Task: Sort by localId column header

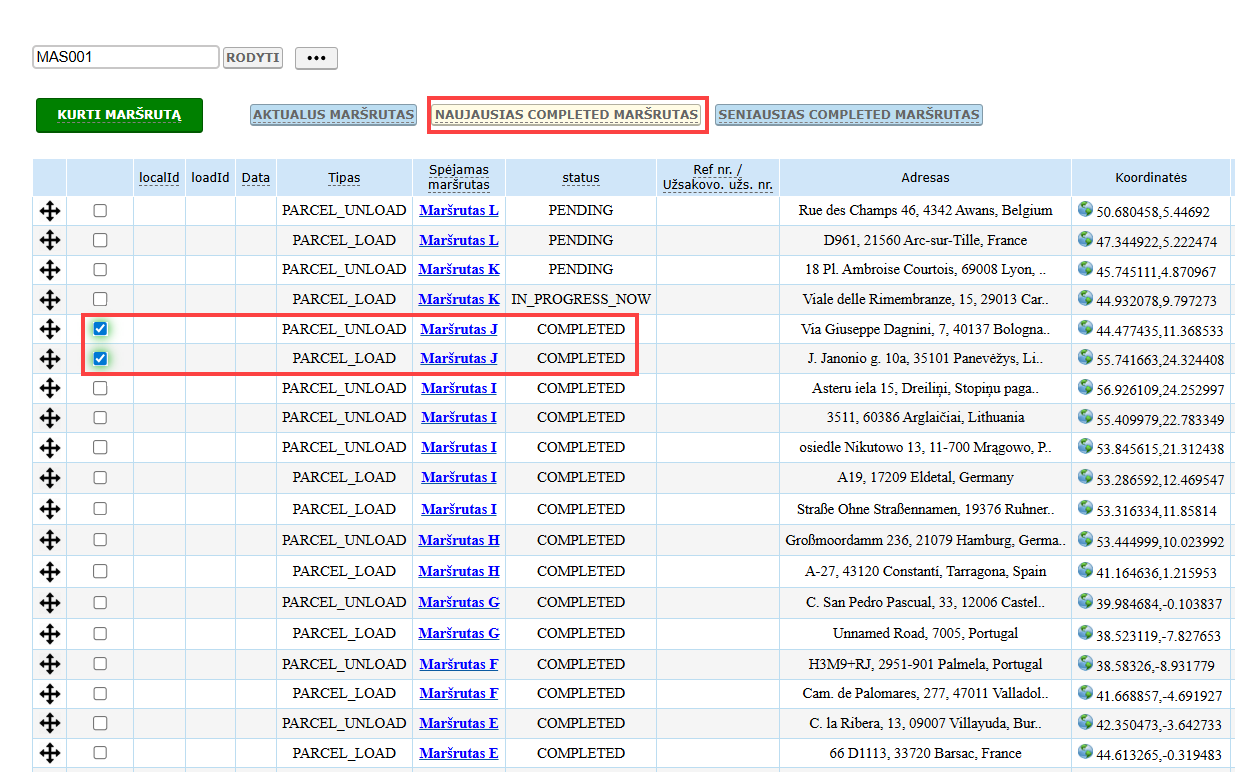Action: (159, 178)
